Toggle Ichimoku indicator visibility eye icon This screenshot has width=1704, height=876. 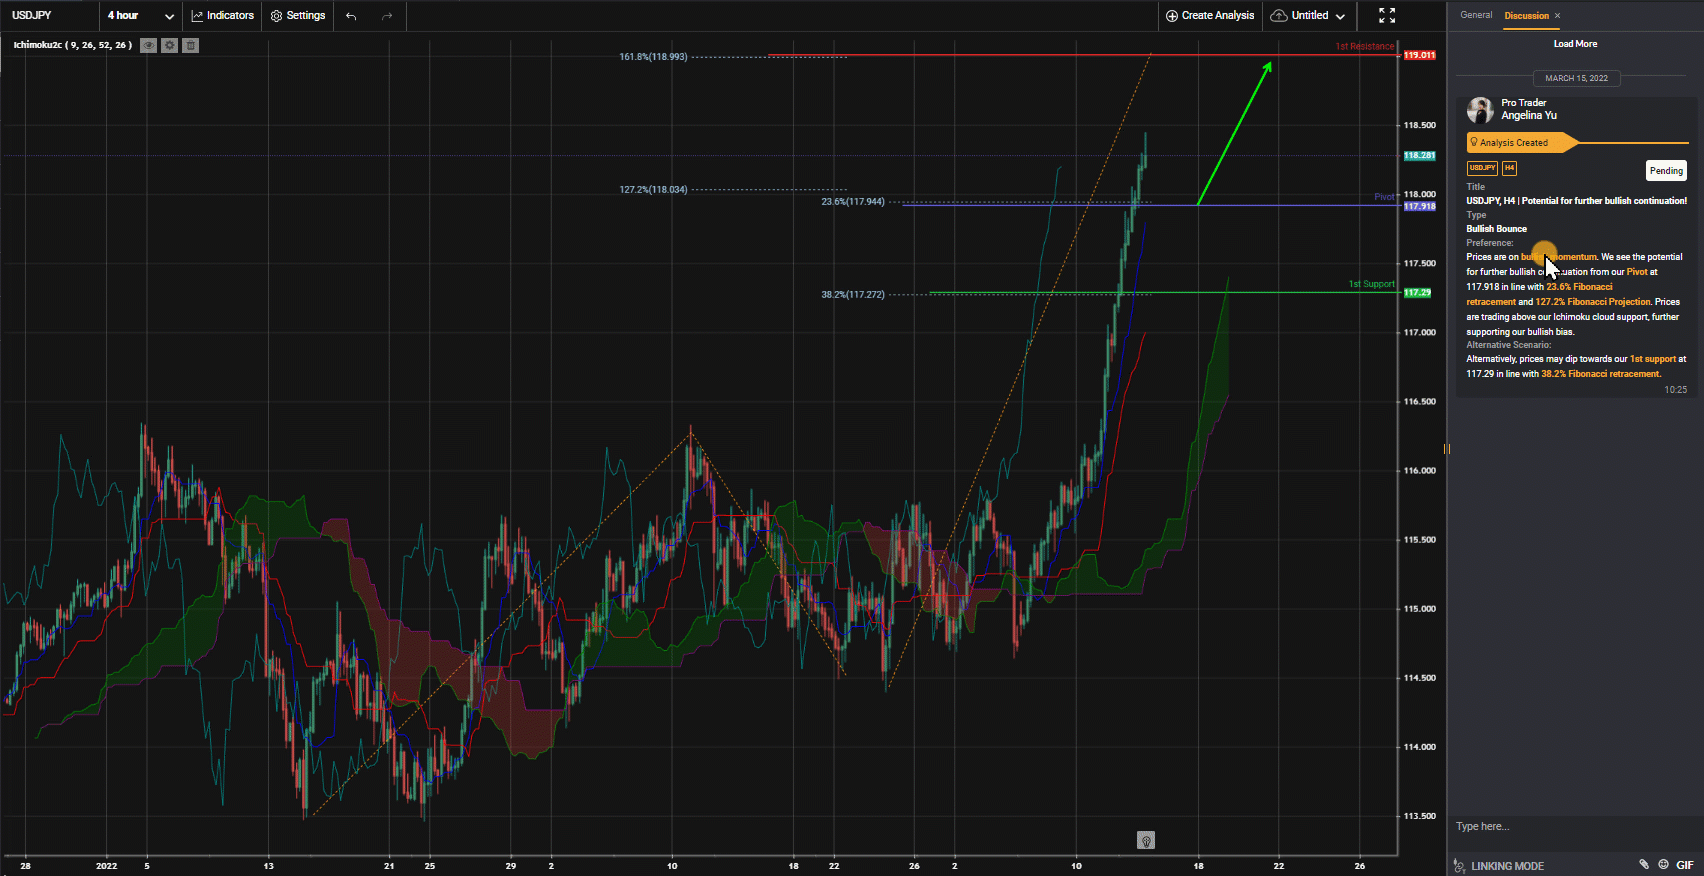(x=148, y=45)
